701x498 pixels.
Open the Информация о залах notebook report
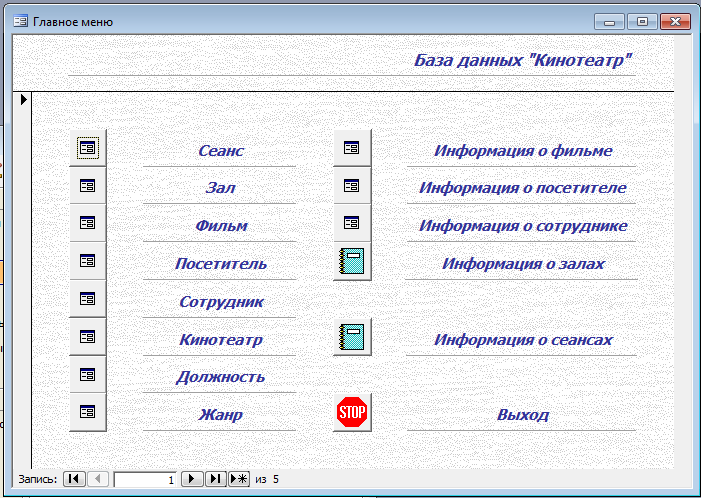pyautogui.click(x=352, y=261)
